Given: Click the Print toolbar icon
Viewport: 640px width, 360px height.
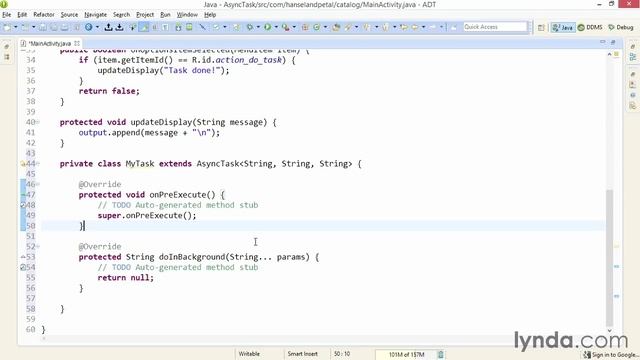Looking at the screenshot, I should (64, 27).
